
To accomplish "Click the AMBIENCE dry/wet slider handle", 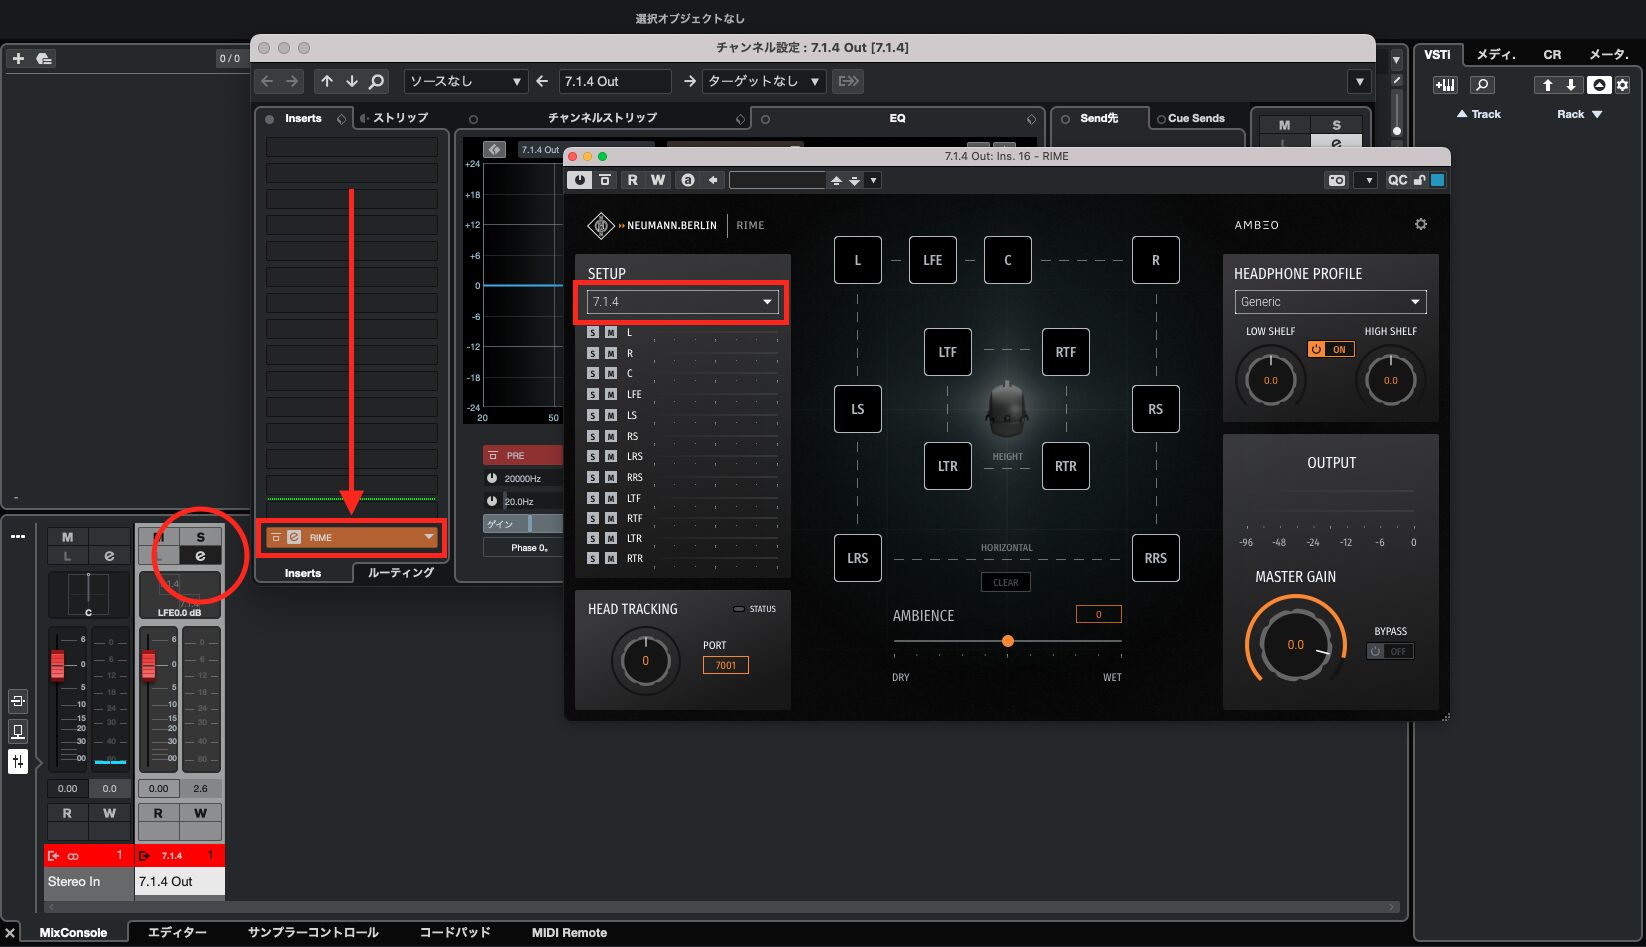I will click(x=1008, y=641).
